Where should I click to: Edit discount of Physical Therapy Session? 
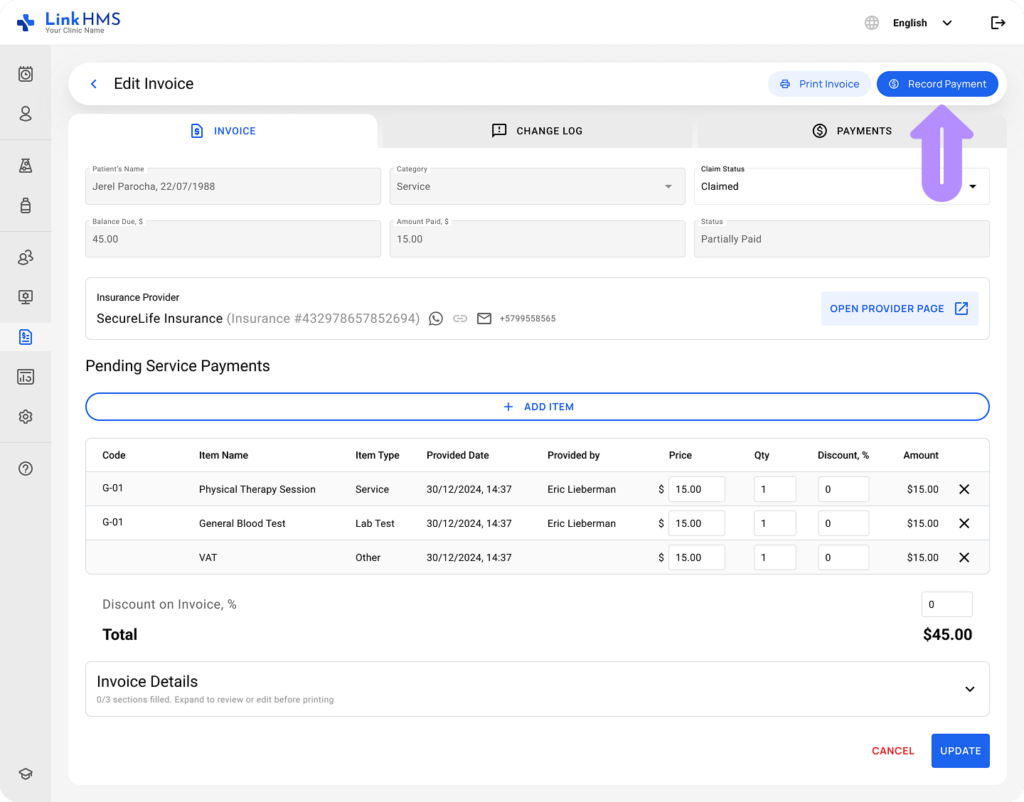[x=843, y=489]
